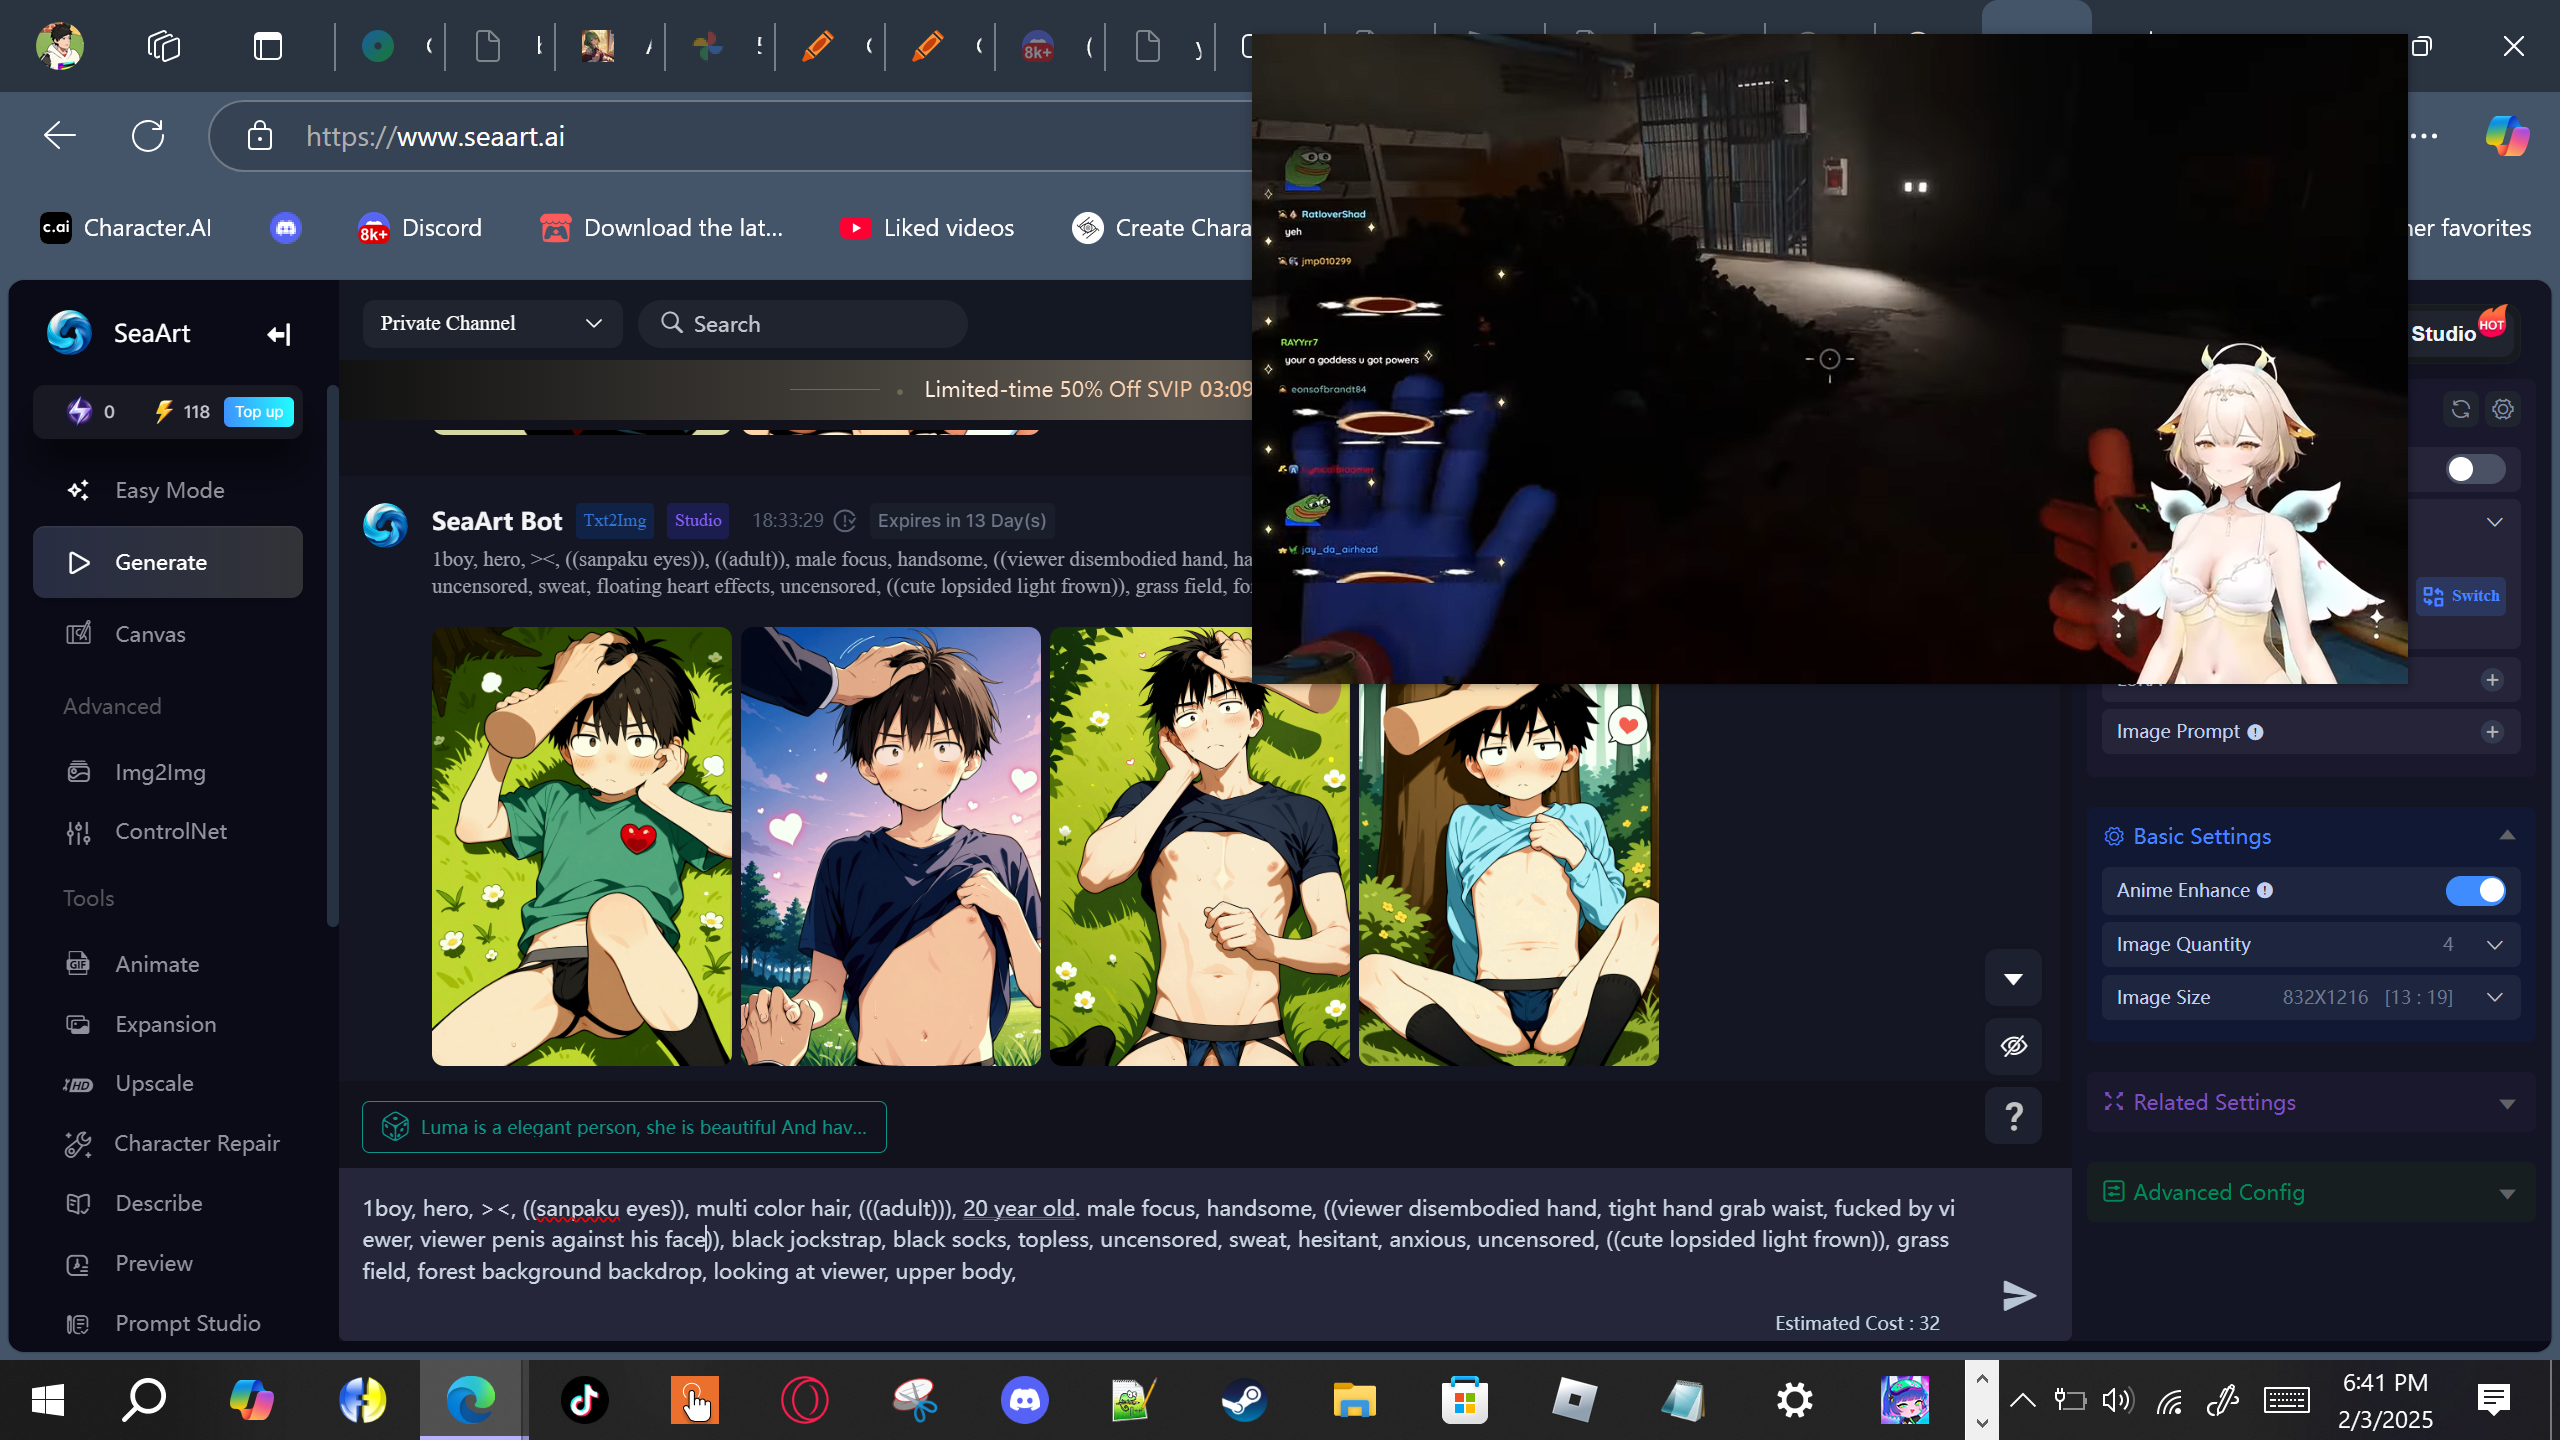Open TikTok from the taskbar
The height and width of the screenshot is (1440, 2560).
click(585, 1400)
